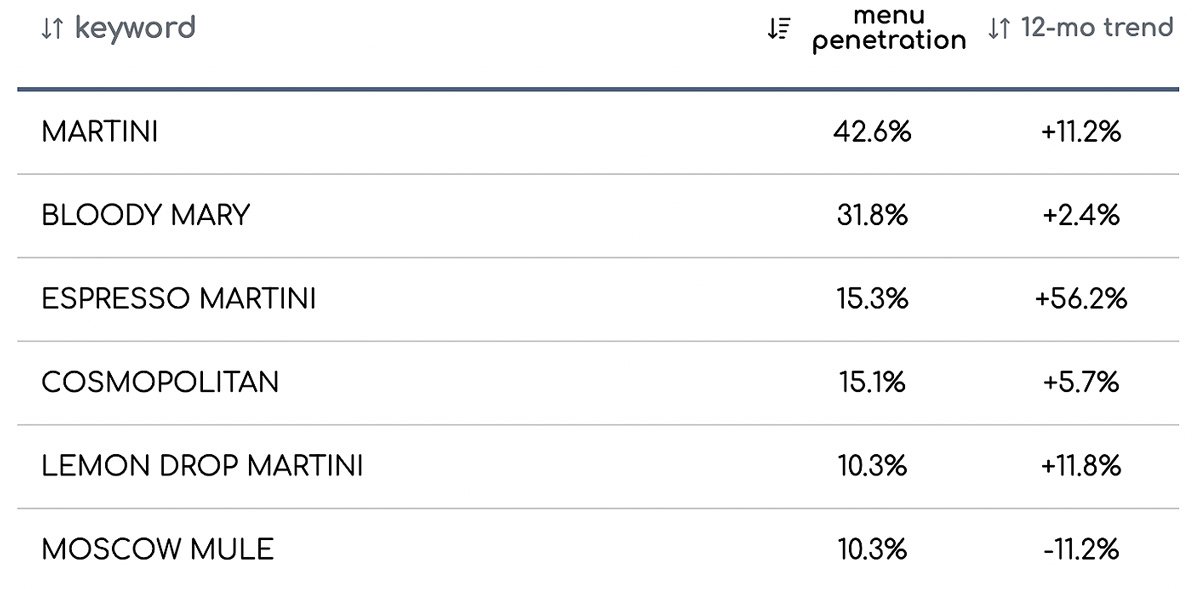Click the -11.2% trend for Moscow Mule

click(x=1081, y=549)
